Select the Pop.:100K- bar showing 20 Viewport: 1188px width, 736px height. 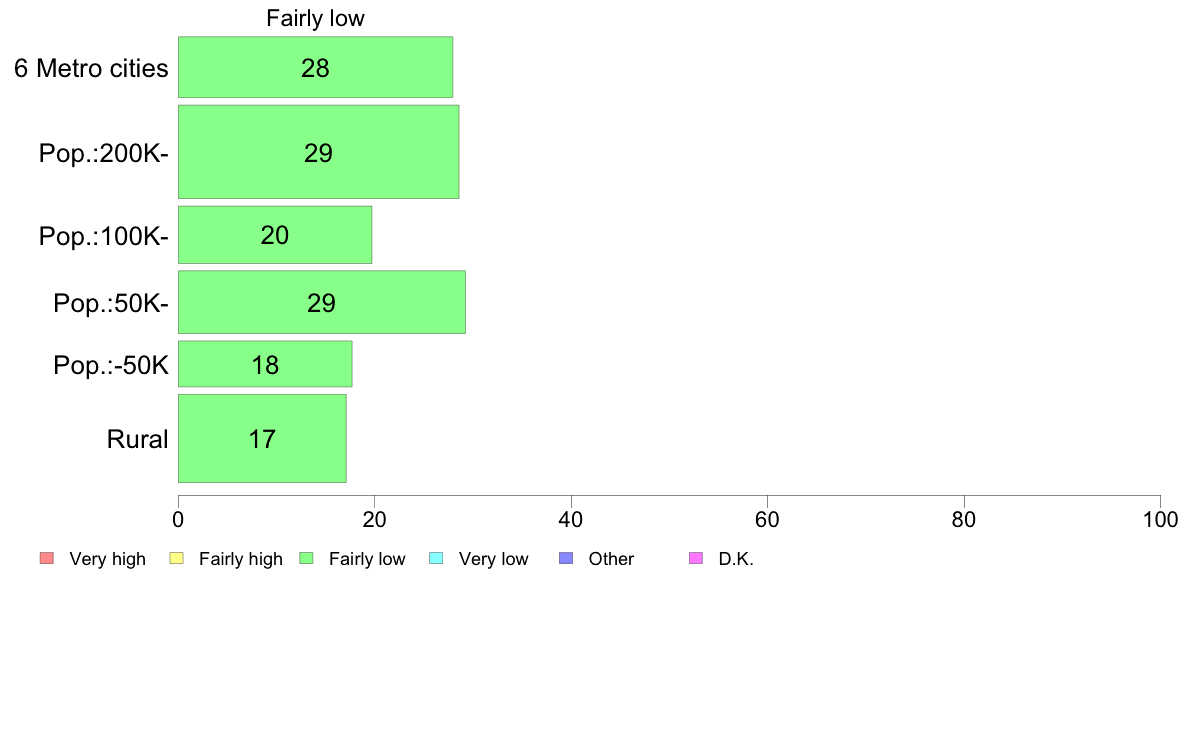coord(275,235)
